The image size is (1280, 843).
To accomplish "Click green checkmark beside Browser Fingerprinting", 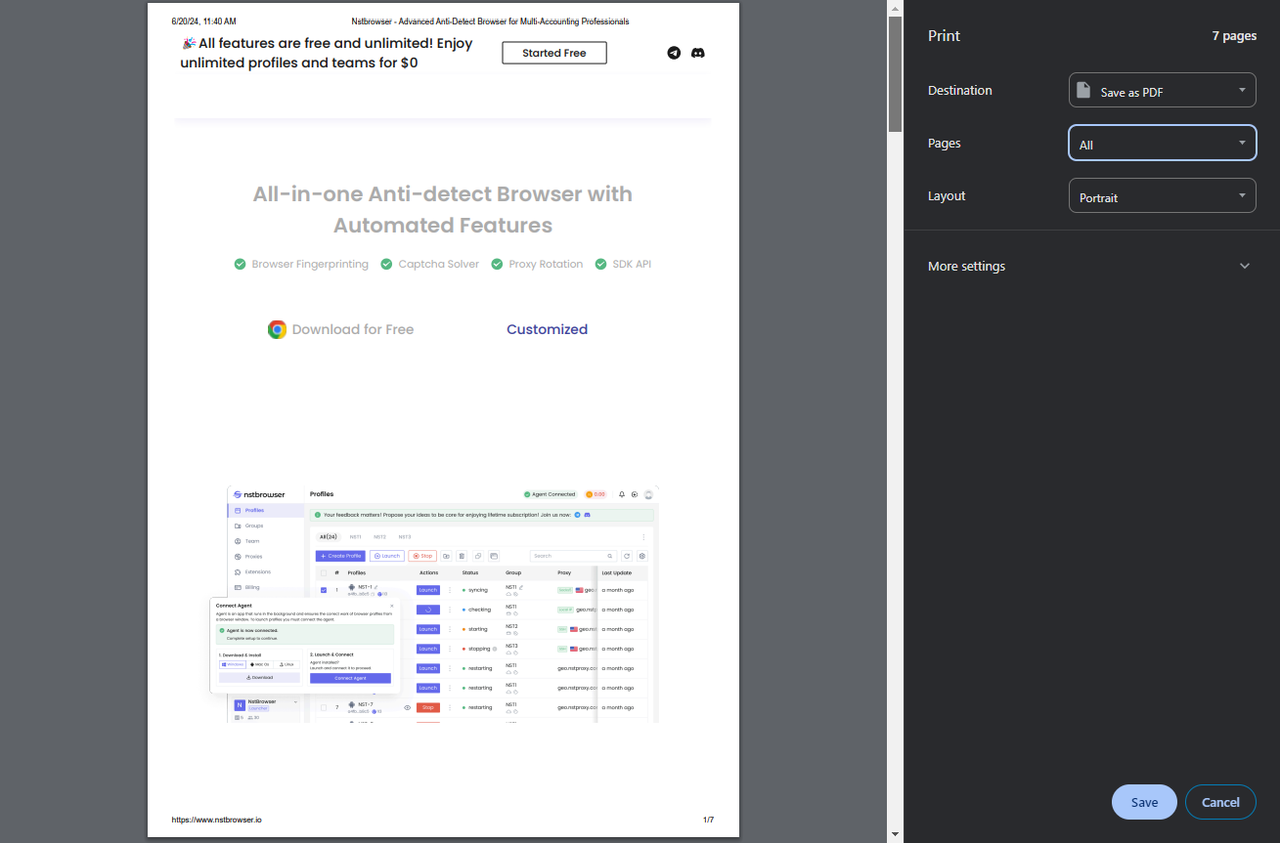I will (x=240, y=264).
